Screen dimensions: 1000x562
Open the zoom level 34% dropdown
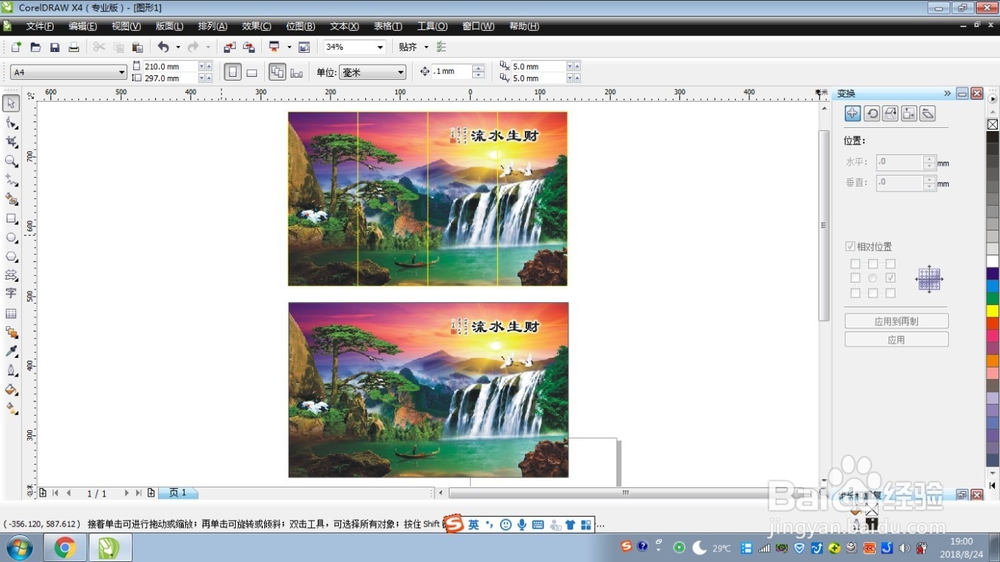point(380,47)
